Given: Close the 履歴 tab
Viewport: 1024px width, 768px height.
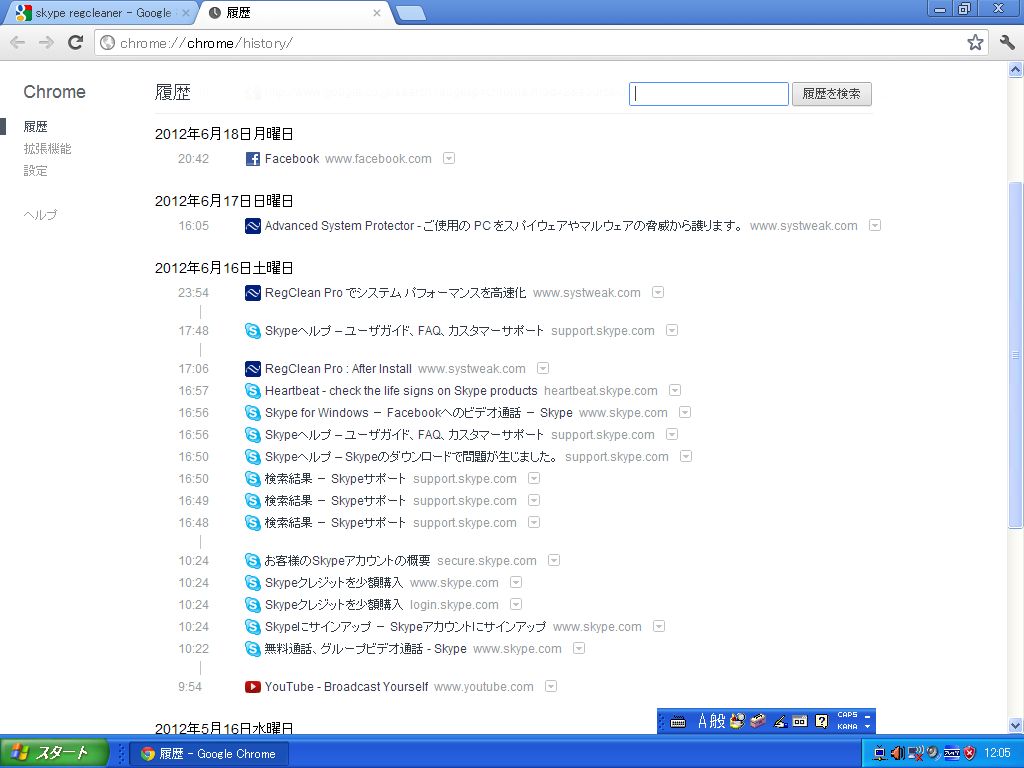Looking at the screenshot, I should coord(377,13).
